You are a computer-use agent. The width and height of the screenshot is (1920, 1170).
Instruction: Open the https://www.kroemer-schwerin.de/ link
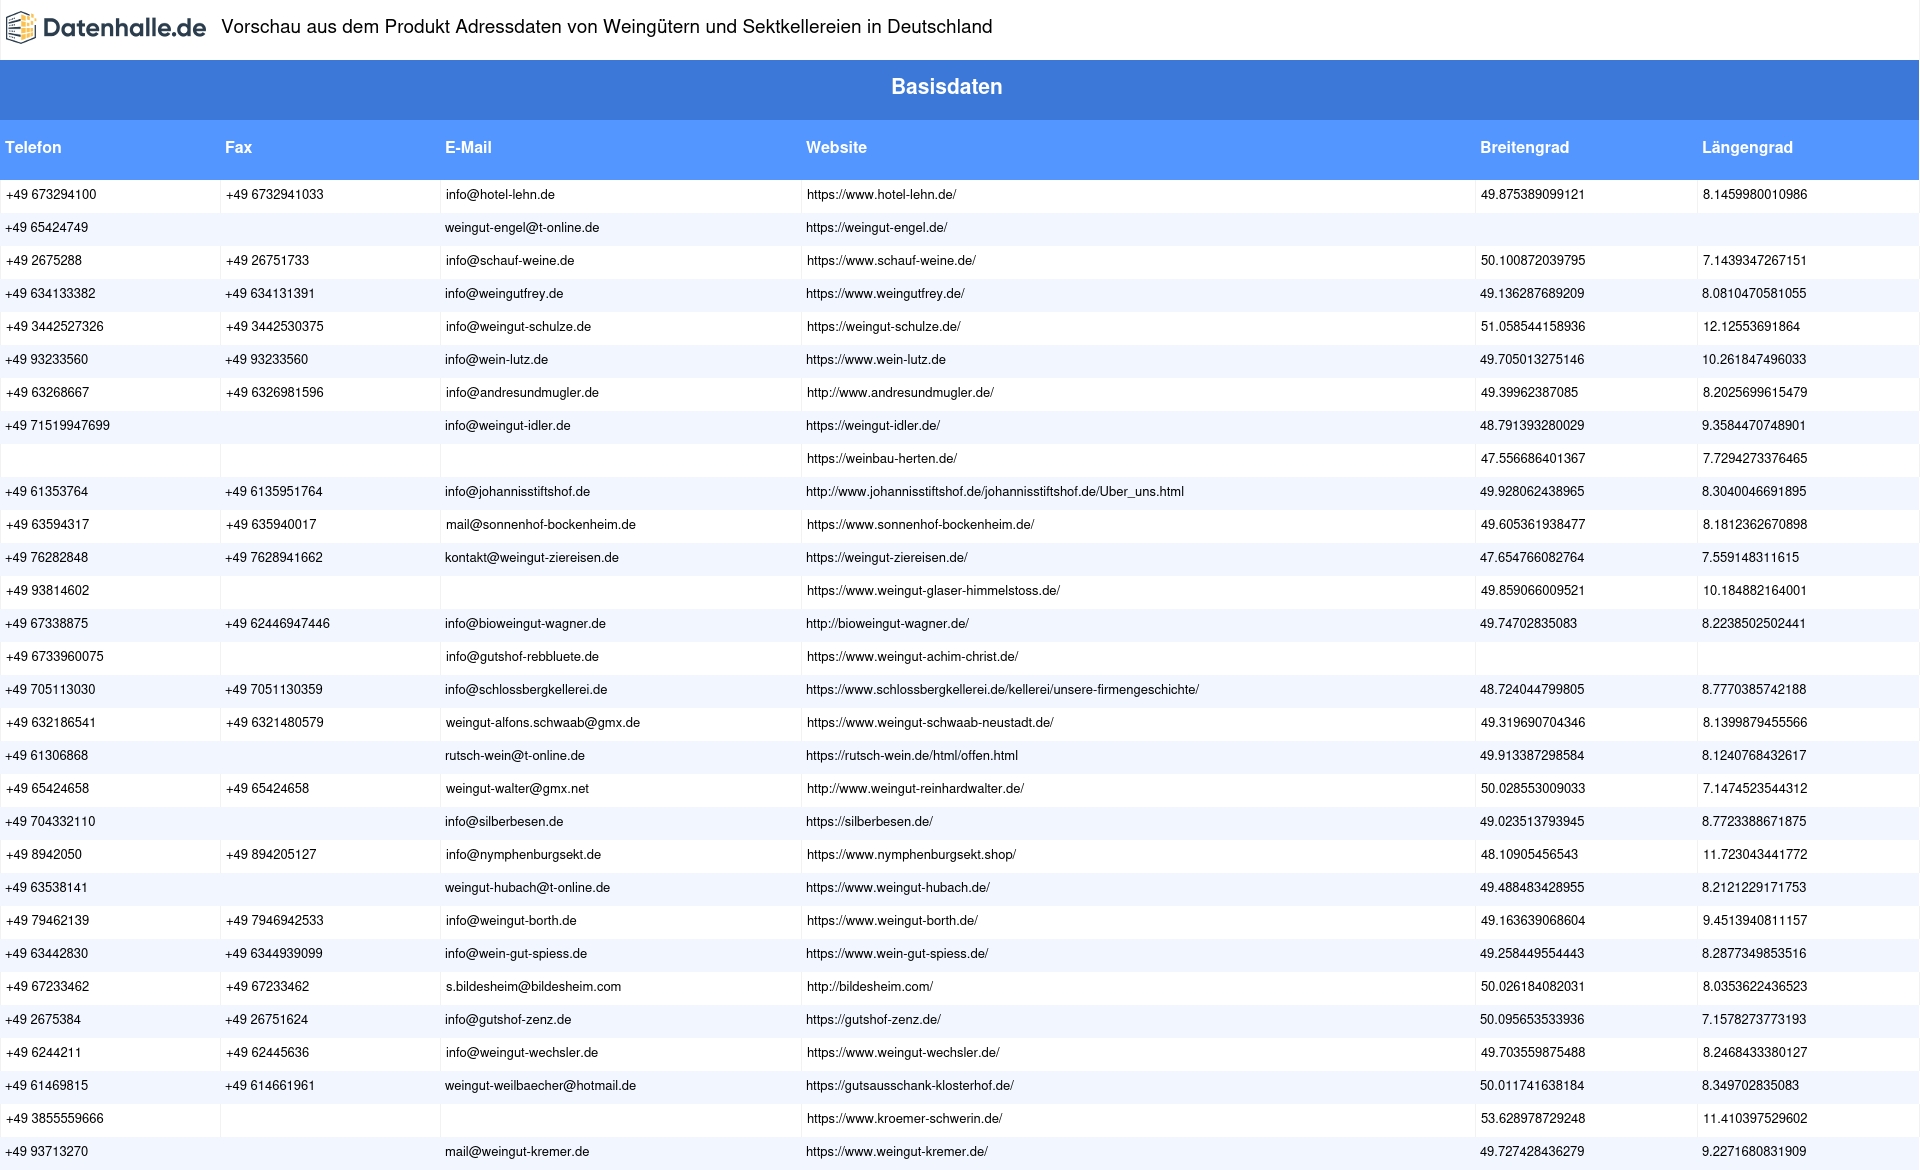click(904, 1119)
